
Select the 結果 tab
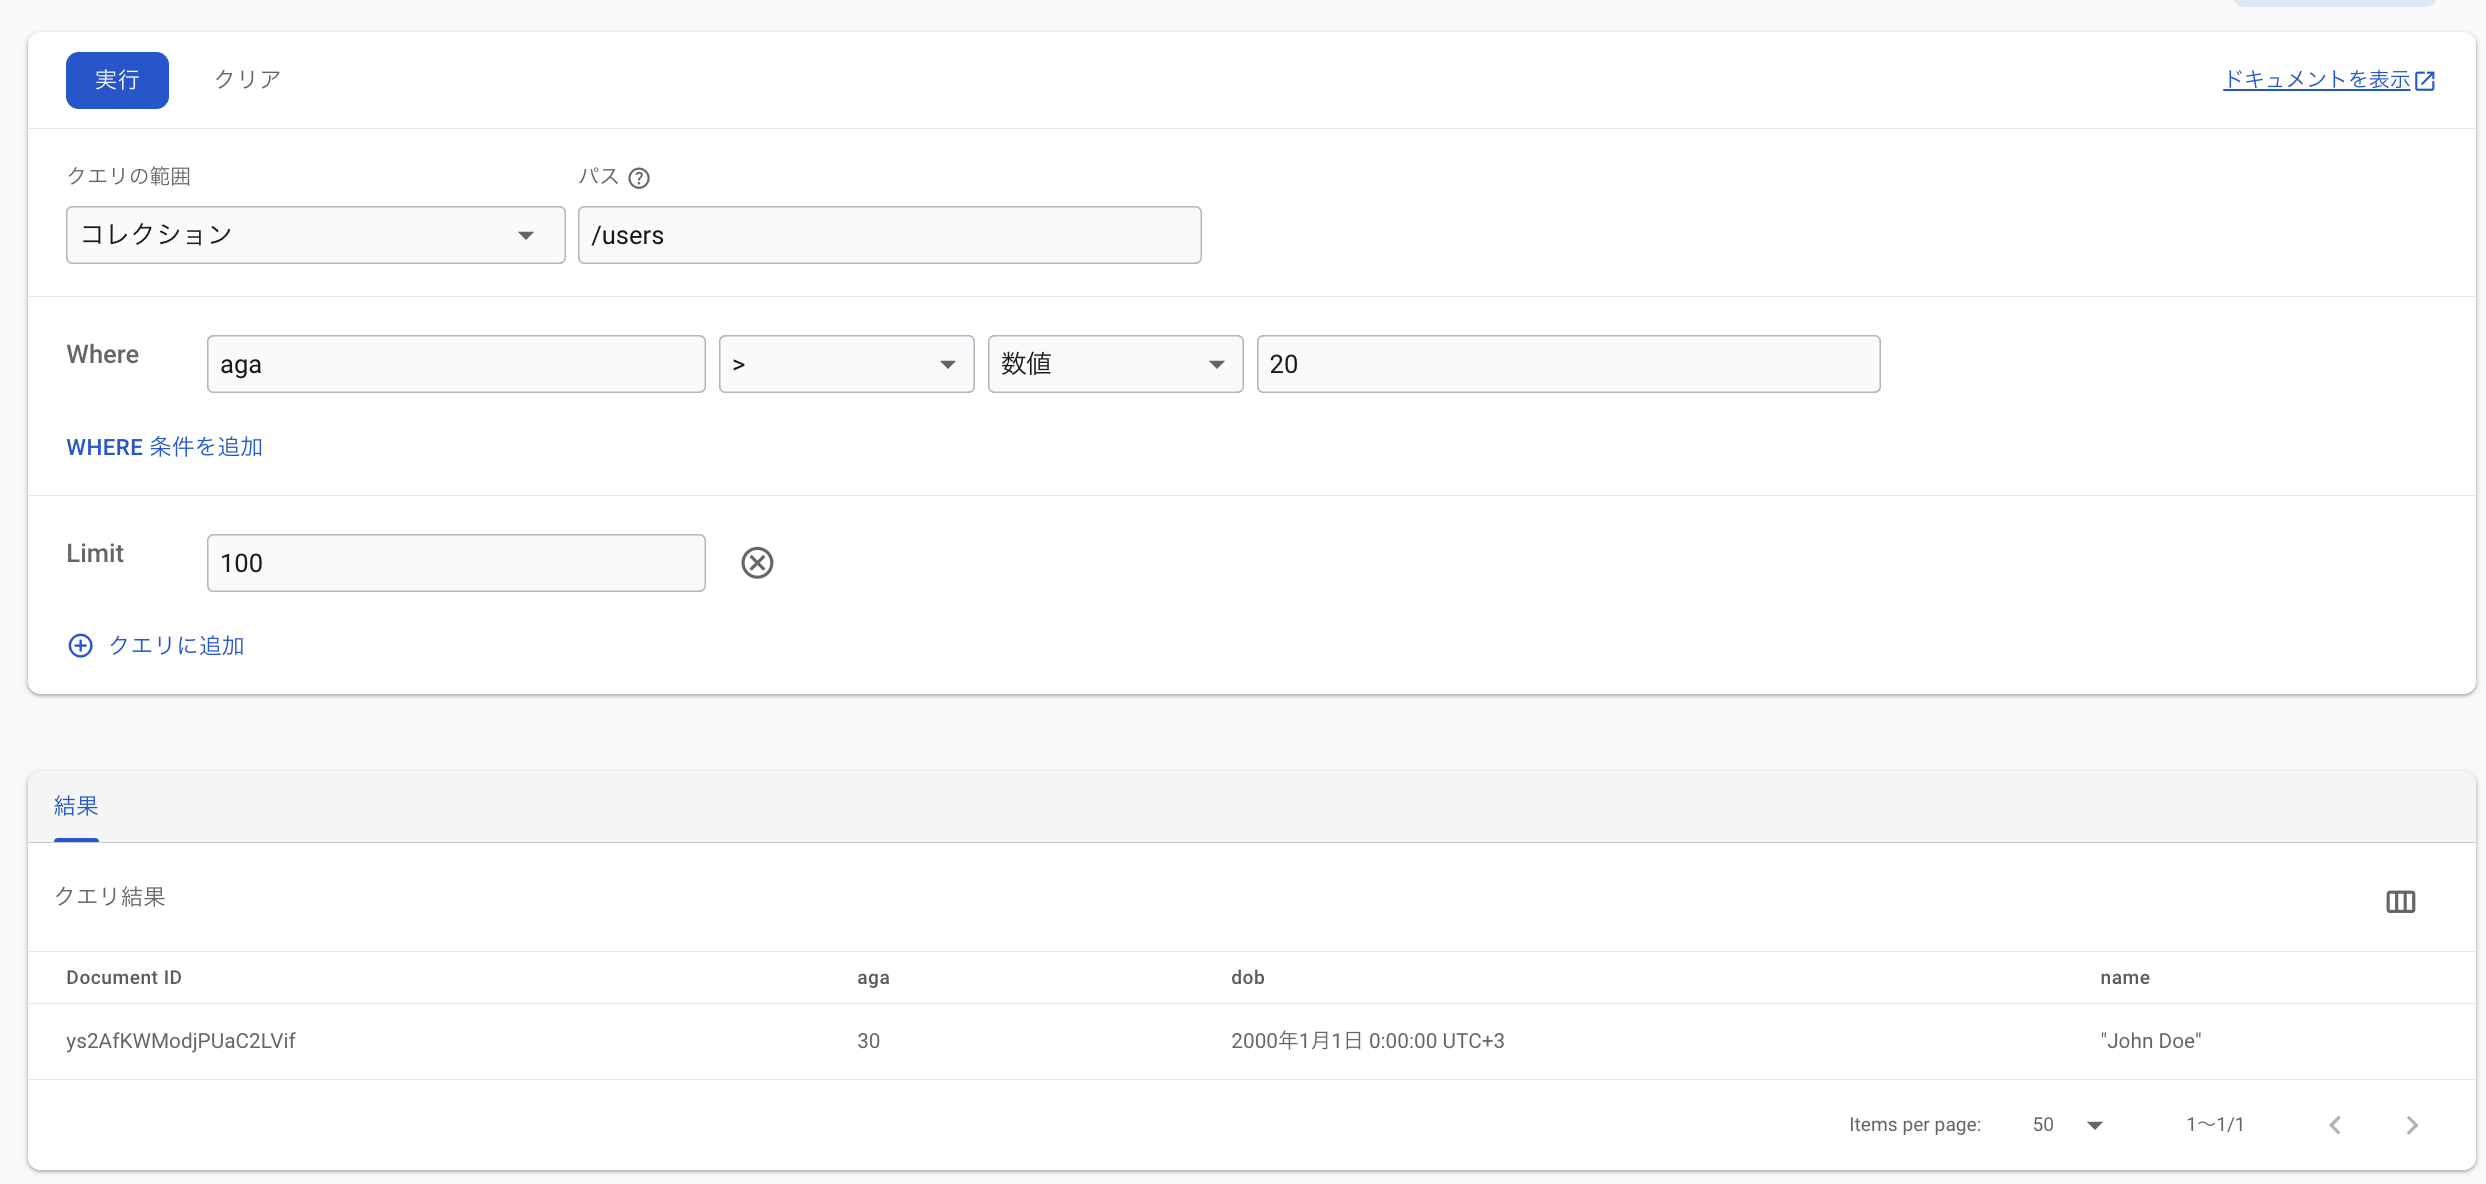click(76, 806)
